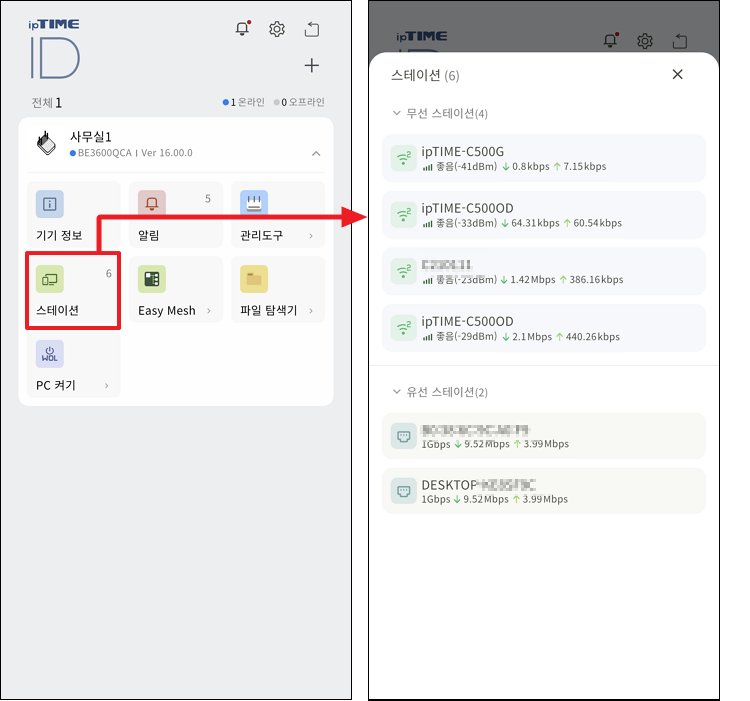
Task: Click the arrow beside 관리도구
Action: pyautogui.click(x=311, y=236)
